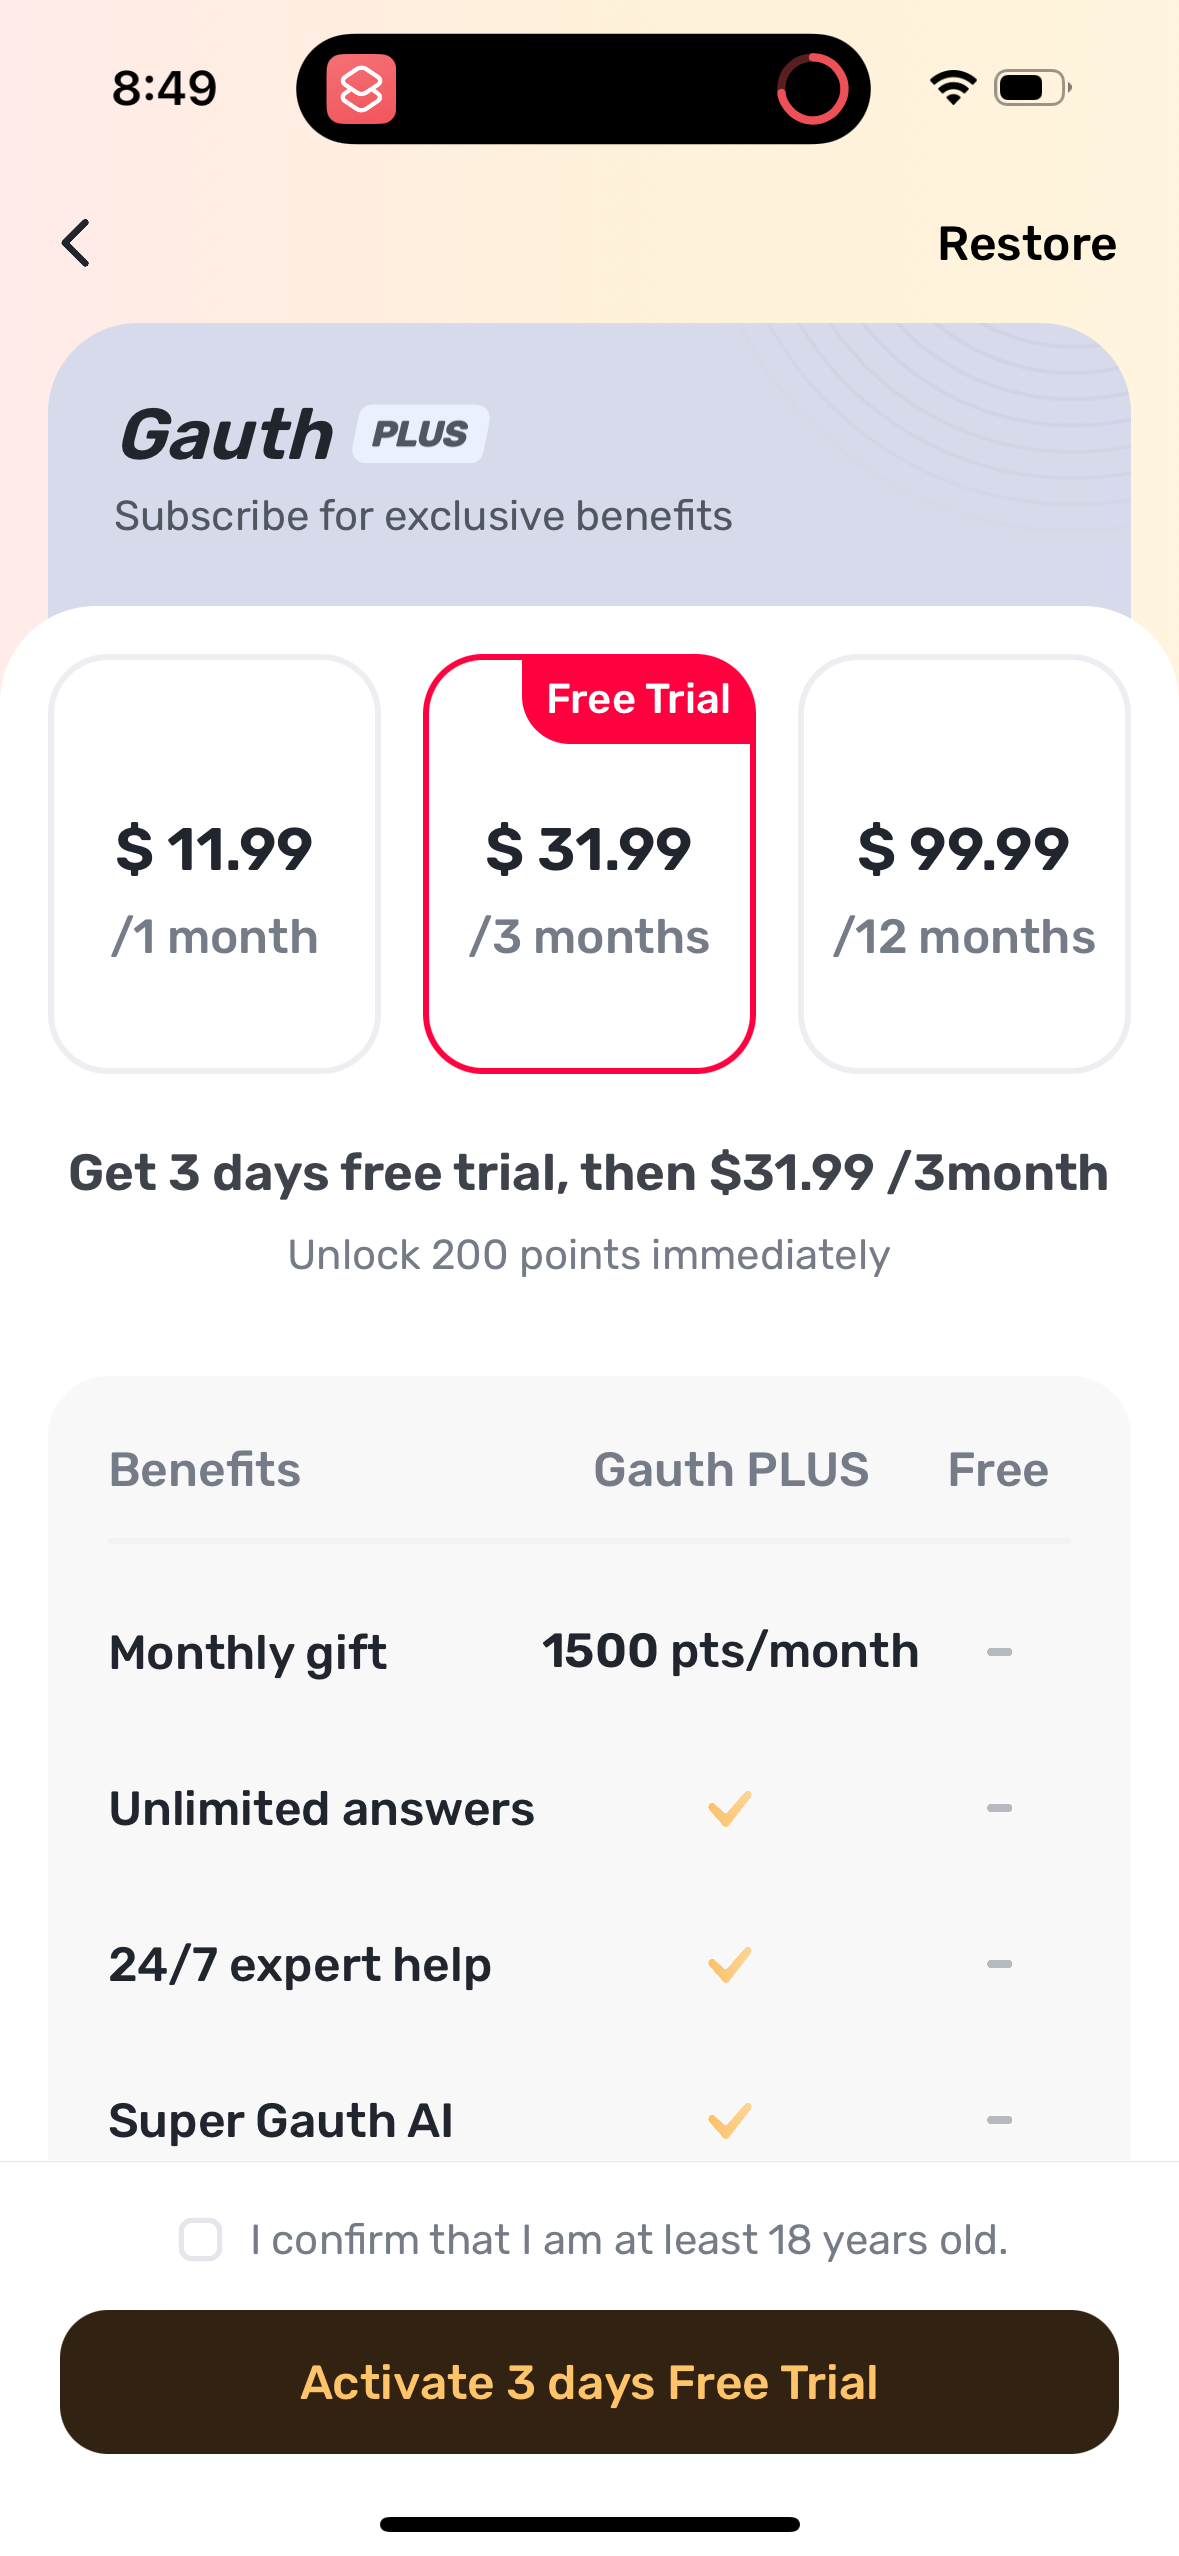Tap the back arrow icon
Image resolution: width=1179 pixels, height=2556 pixels.
(x=76, y=243)
